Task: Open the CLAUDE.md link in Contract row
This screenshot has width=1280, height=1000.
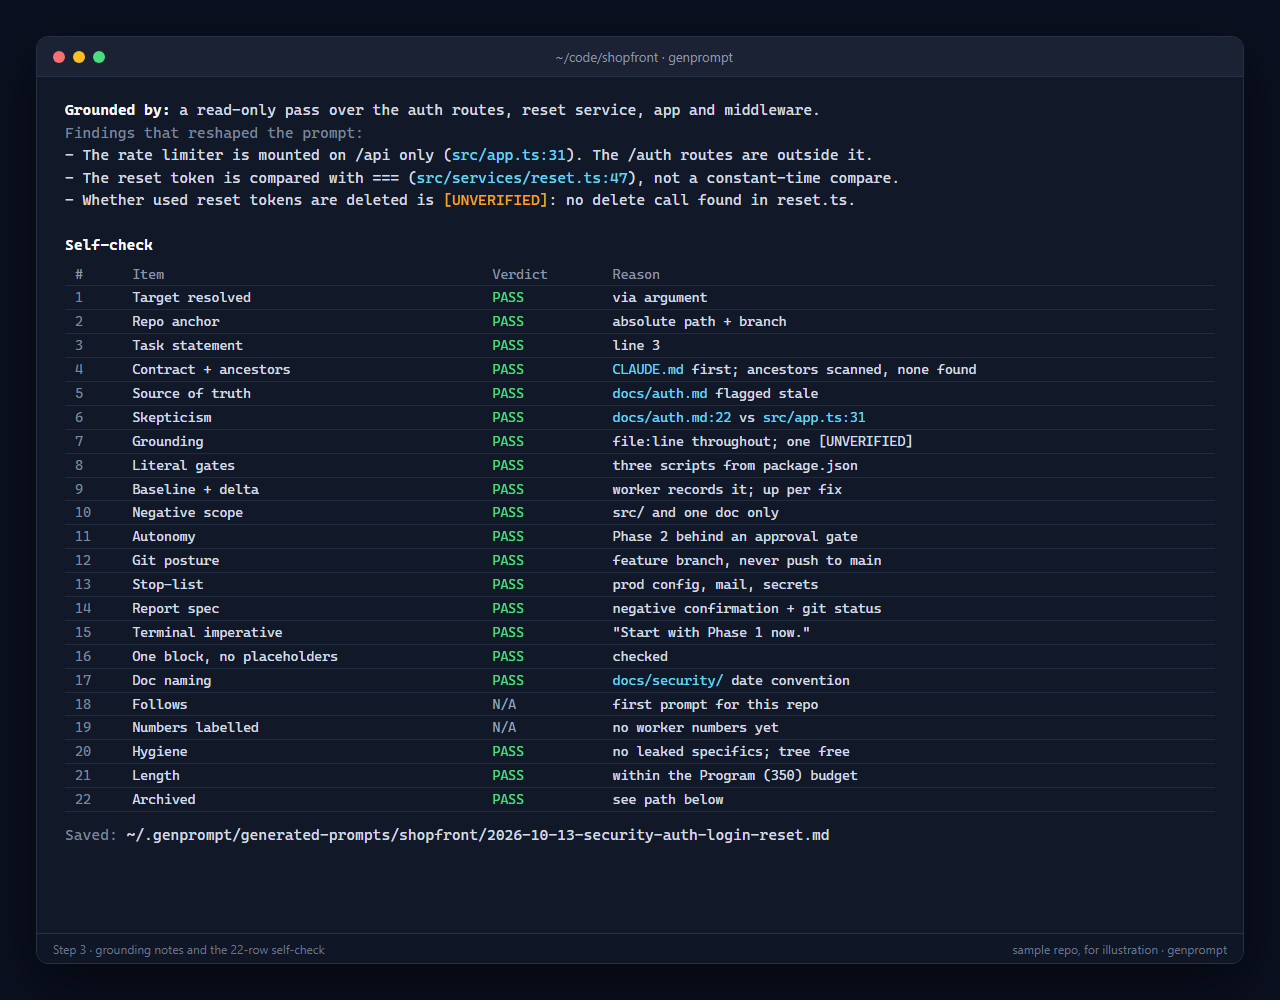Action: click(x=648, y=369)
